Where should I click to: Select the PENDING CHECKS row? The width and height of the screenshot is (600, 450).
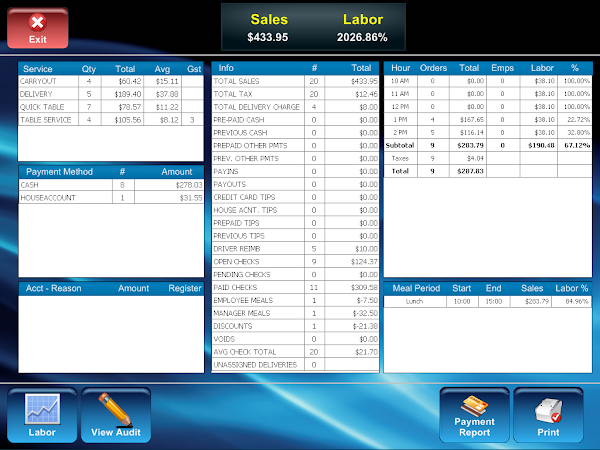click(x=295, y=274)
